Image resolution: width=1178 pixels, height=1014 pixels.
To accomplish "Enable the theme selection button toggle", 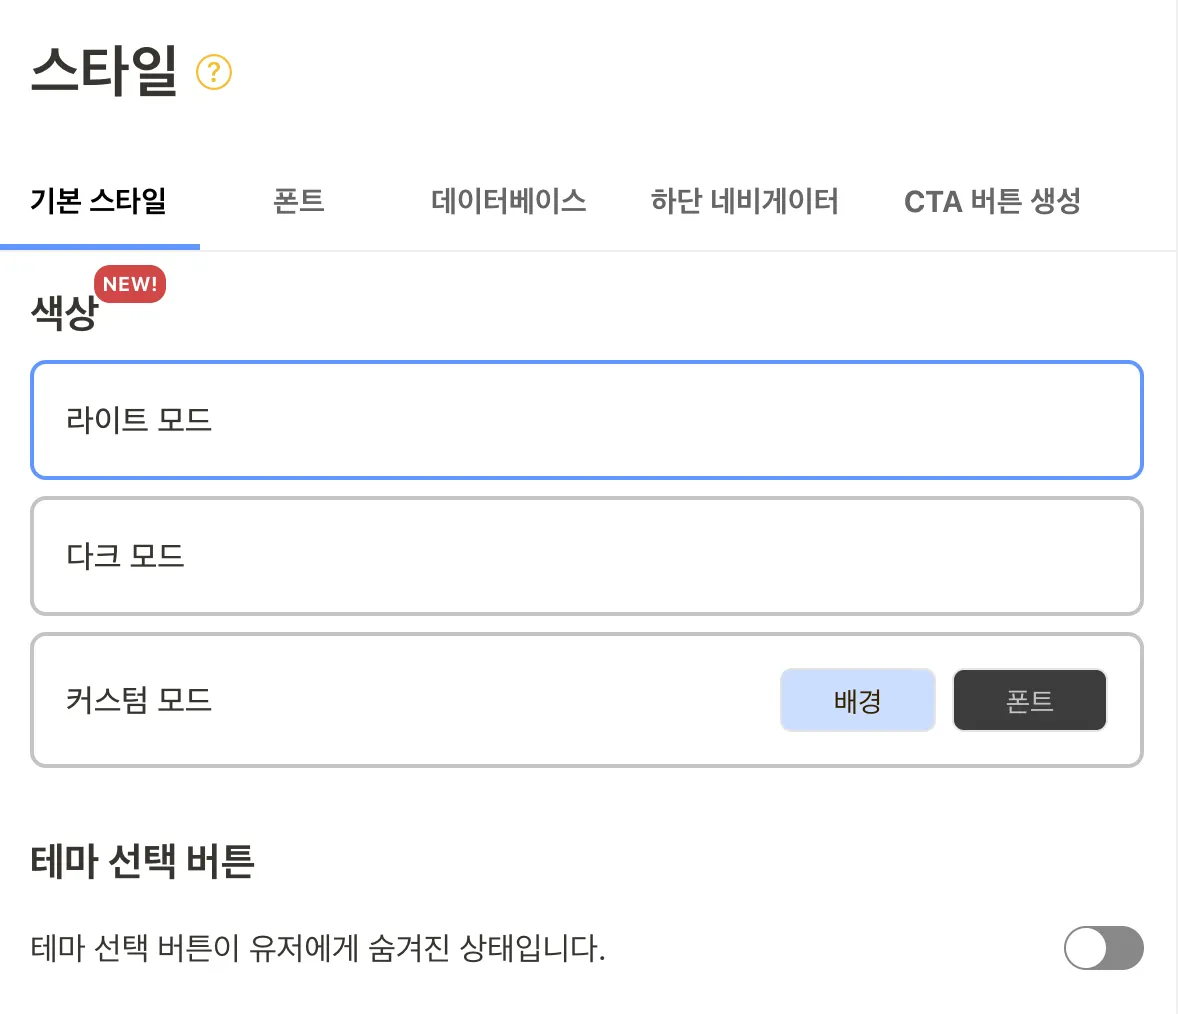I will pyautogui.click(x=1103, y=948).
